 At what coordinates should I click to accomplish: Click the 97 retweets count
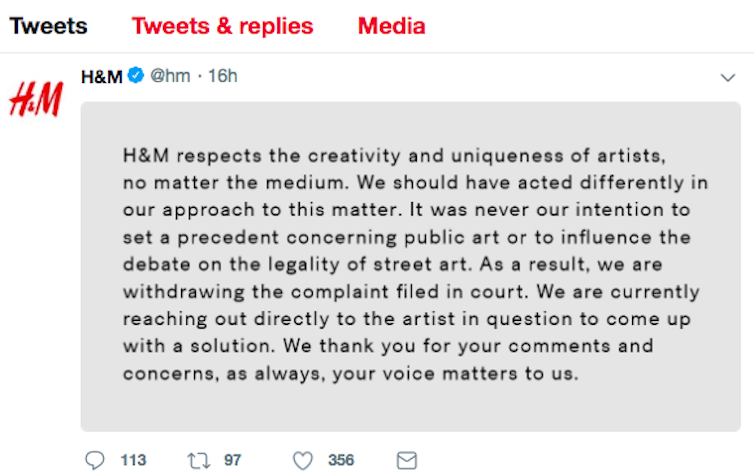click(x=232, y=460)
